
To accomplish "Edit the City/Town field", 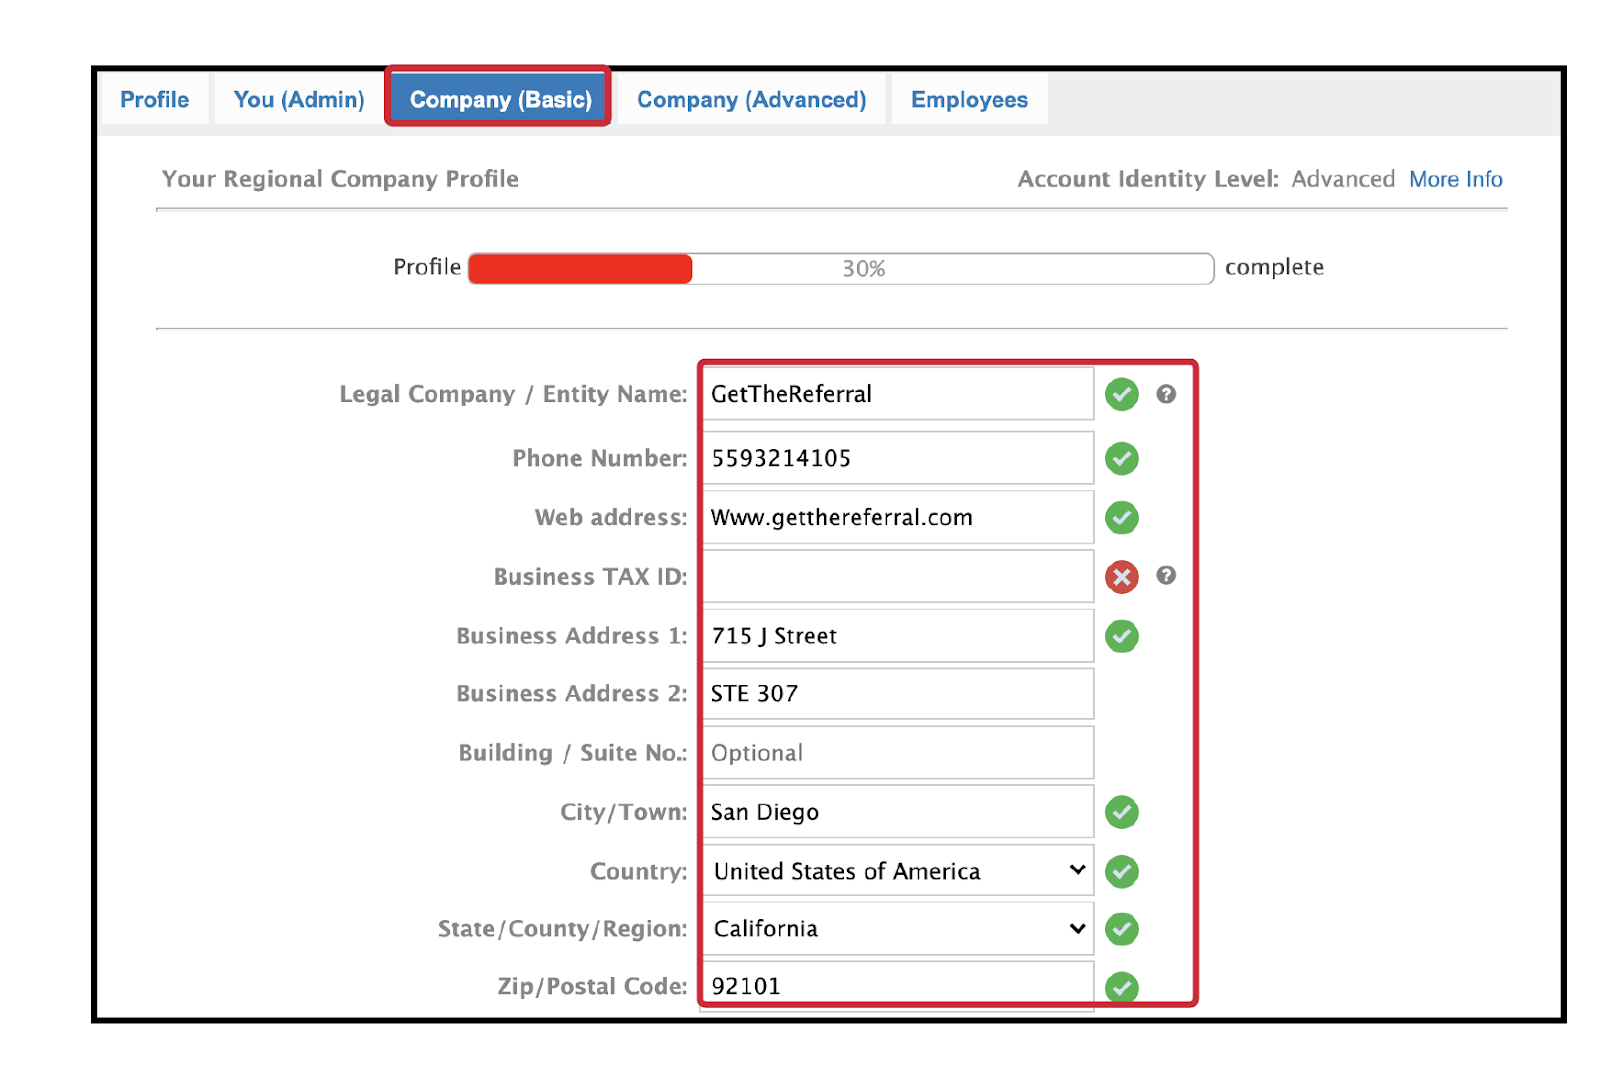I will click(898, 811).
